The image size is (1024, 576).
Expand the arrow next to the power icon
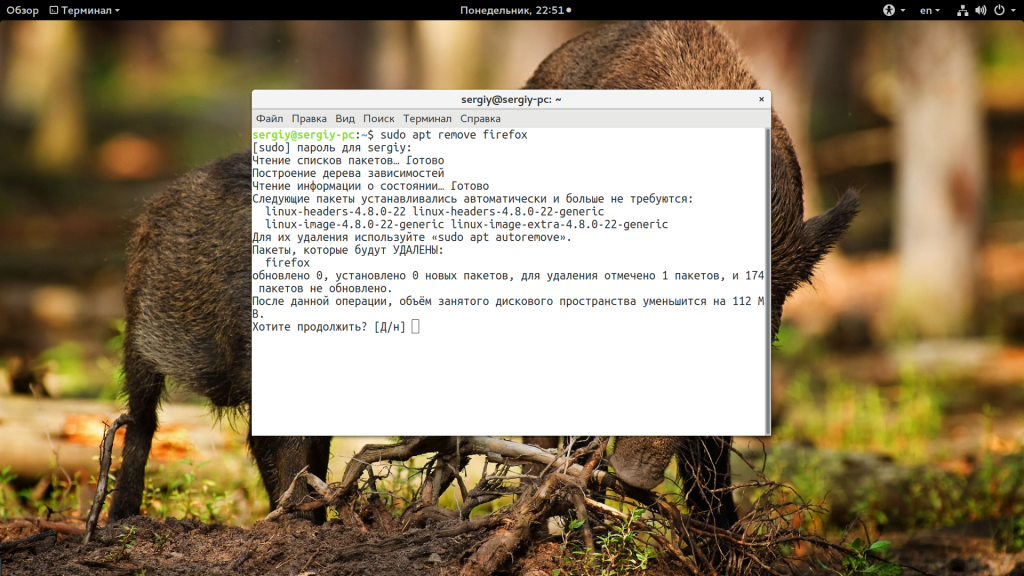pos(1011,10)
